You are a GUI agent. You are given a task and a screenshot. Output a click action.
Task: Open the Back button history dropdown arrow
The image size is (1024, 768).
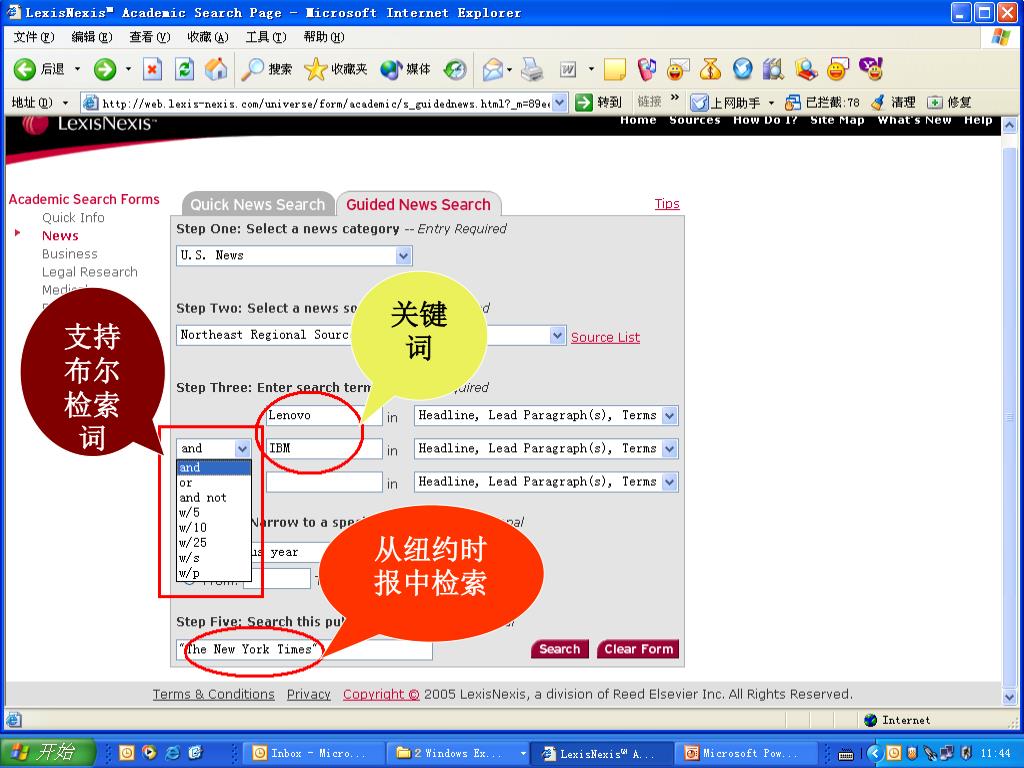click(77, 69)
